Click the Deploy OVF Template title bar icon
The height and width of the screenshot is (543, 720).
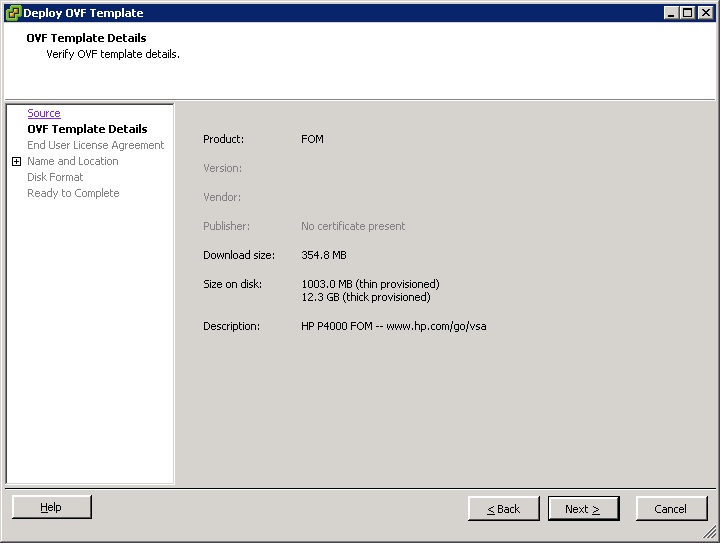pos(13,13)
